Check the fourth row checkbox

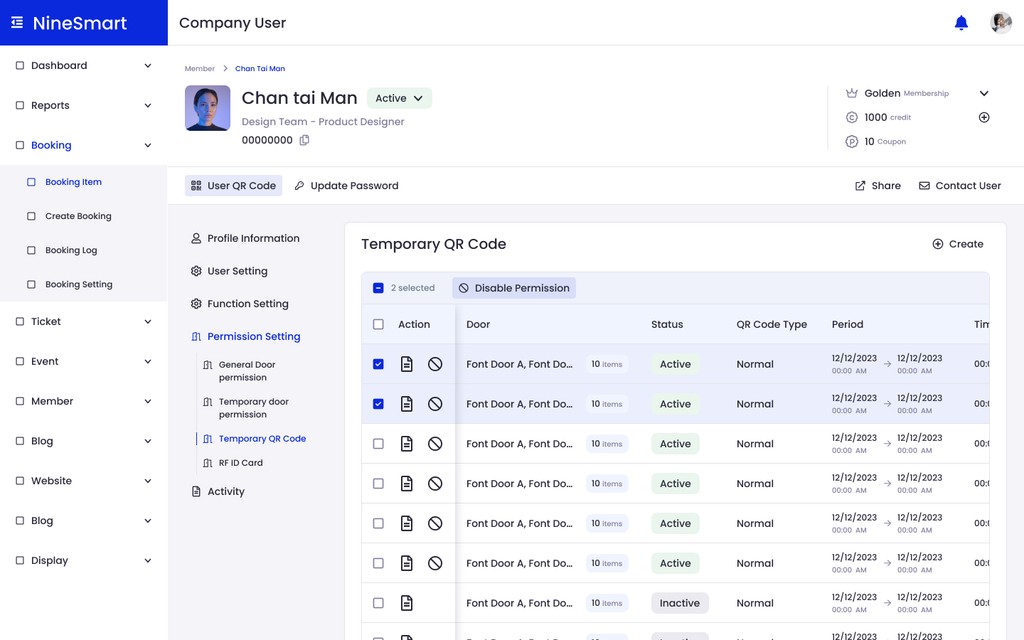pos(378,484)
